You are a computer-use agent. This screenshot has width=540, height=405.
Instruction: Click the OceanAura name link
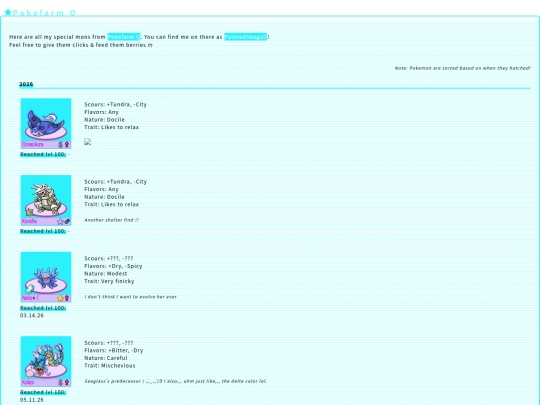click(x=32, y=145)
